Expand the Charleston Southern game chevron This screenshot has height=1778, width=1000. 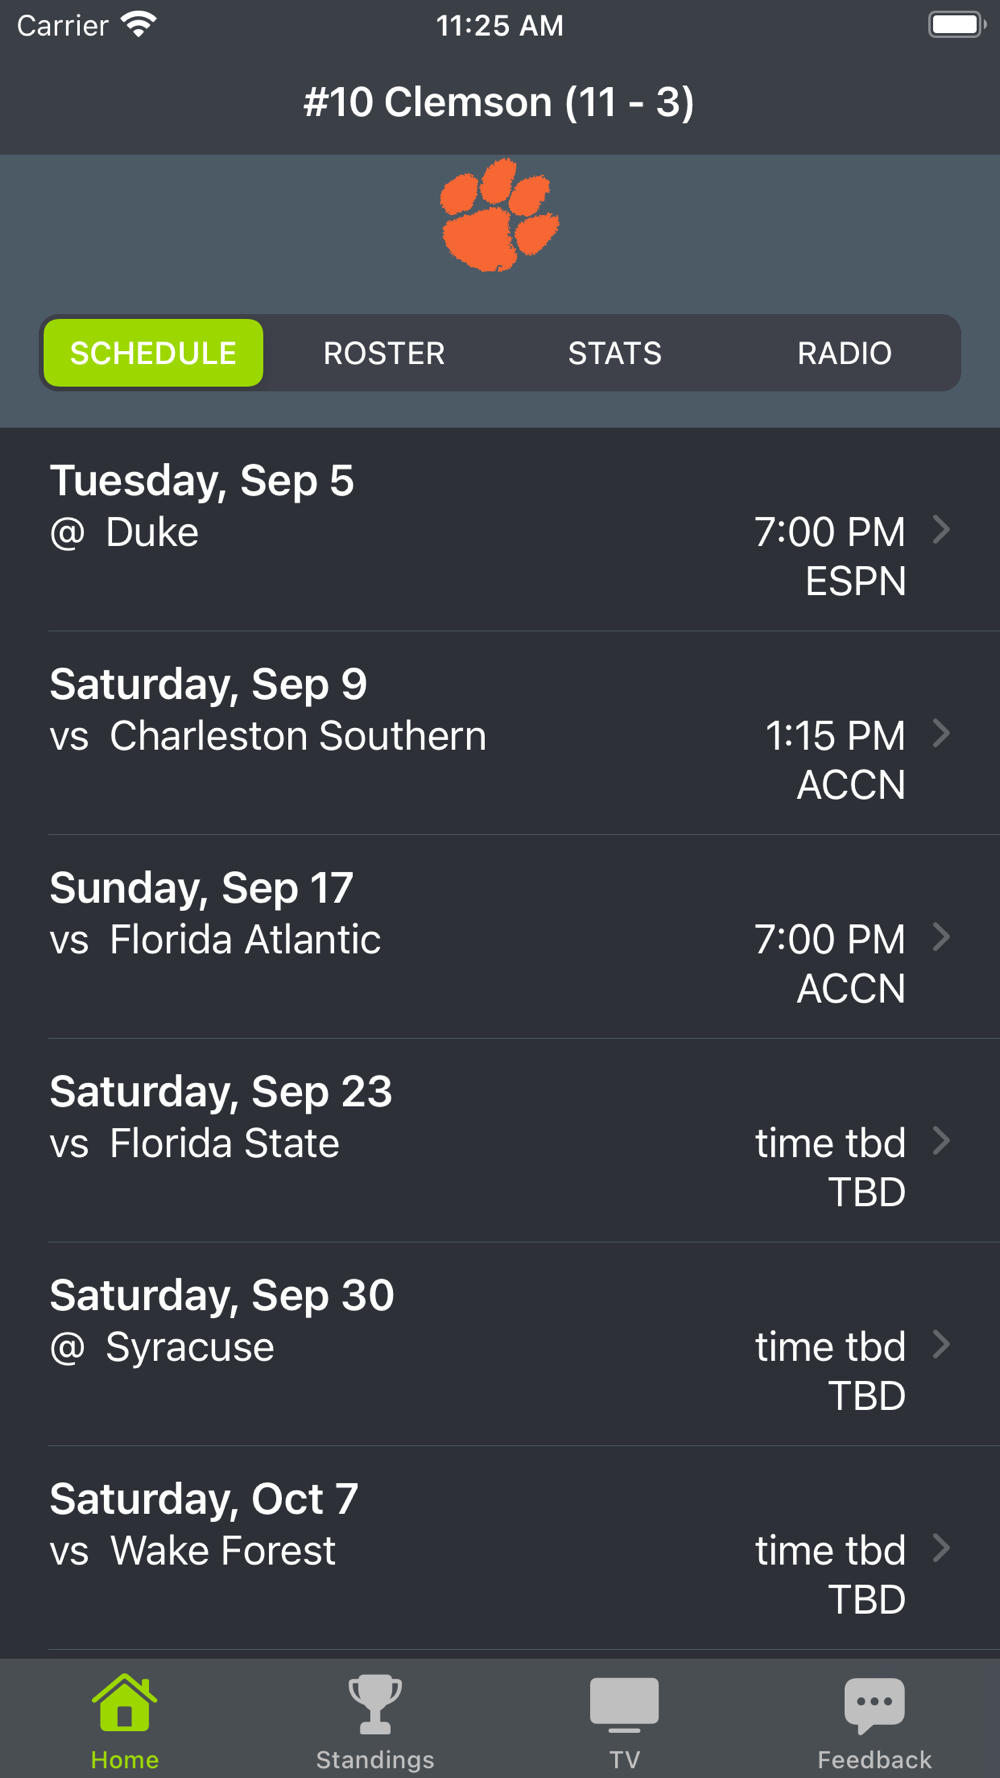tap(941, 734)
